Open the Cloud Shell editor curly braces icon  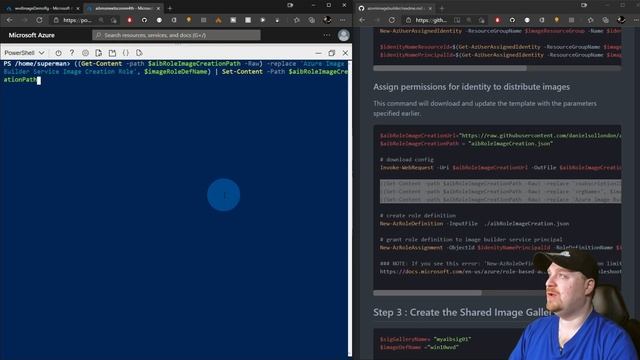pyautogui.click(x=126, y=53)
